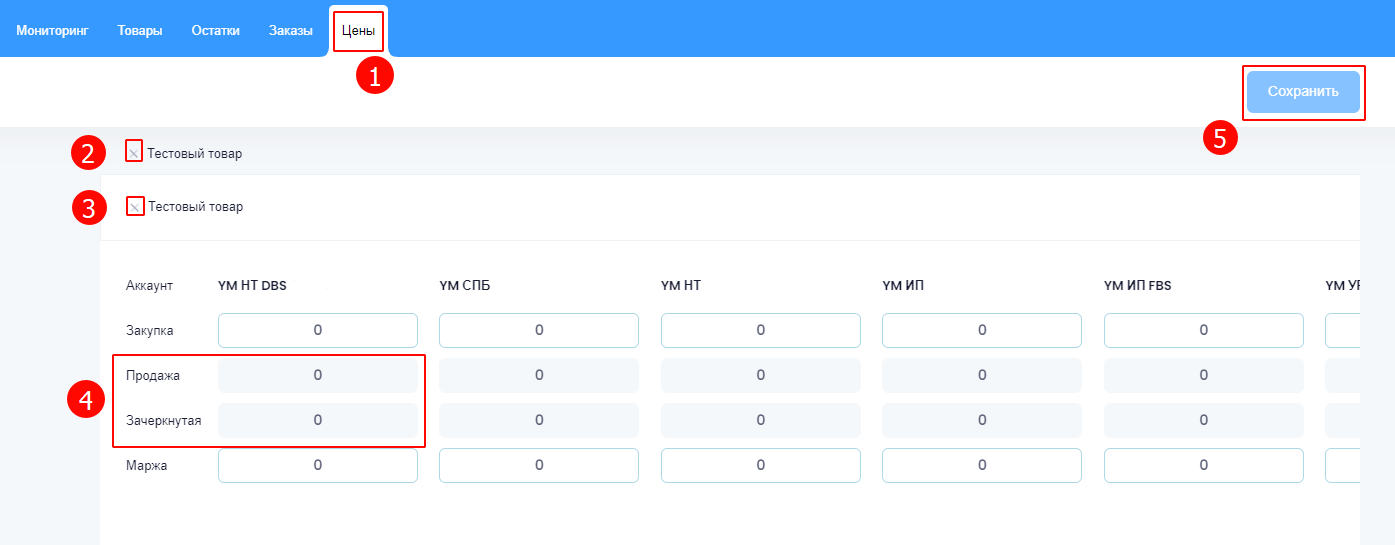Select Маржа input under YM СПБ
The image size is (1395, 545).
539,465
